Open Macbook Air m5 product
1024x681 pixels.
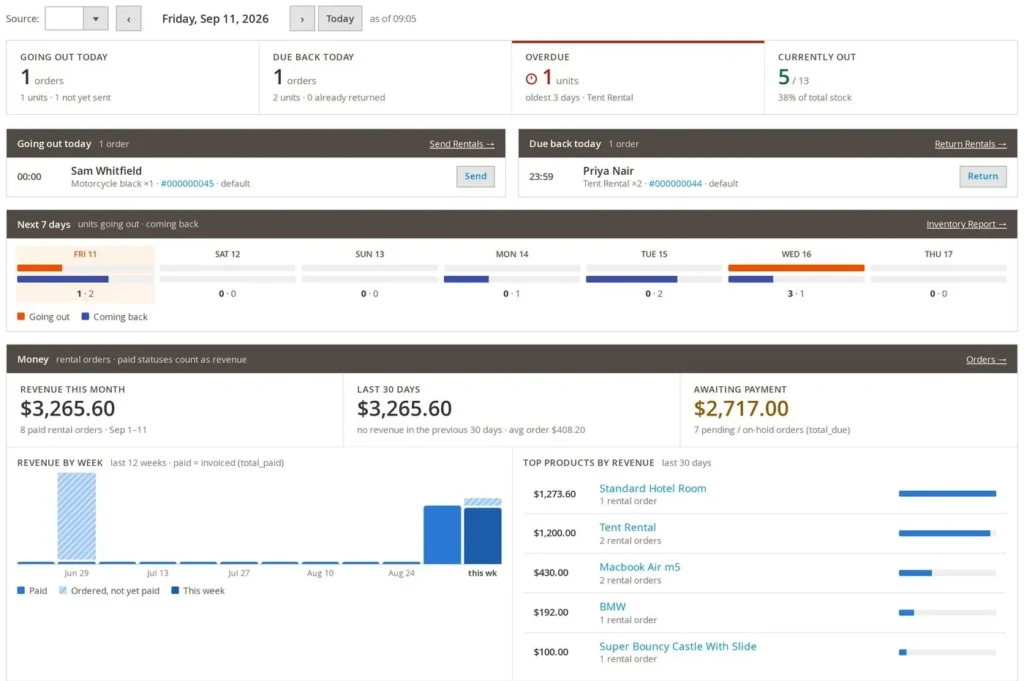[639, 567]
